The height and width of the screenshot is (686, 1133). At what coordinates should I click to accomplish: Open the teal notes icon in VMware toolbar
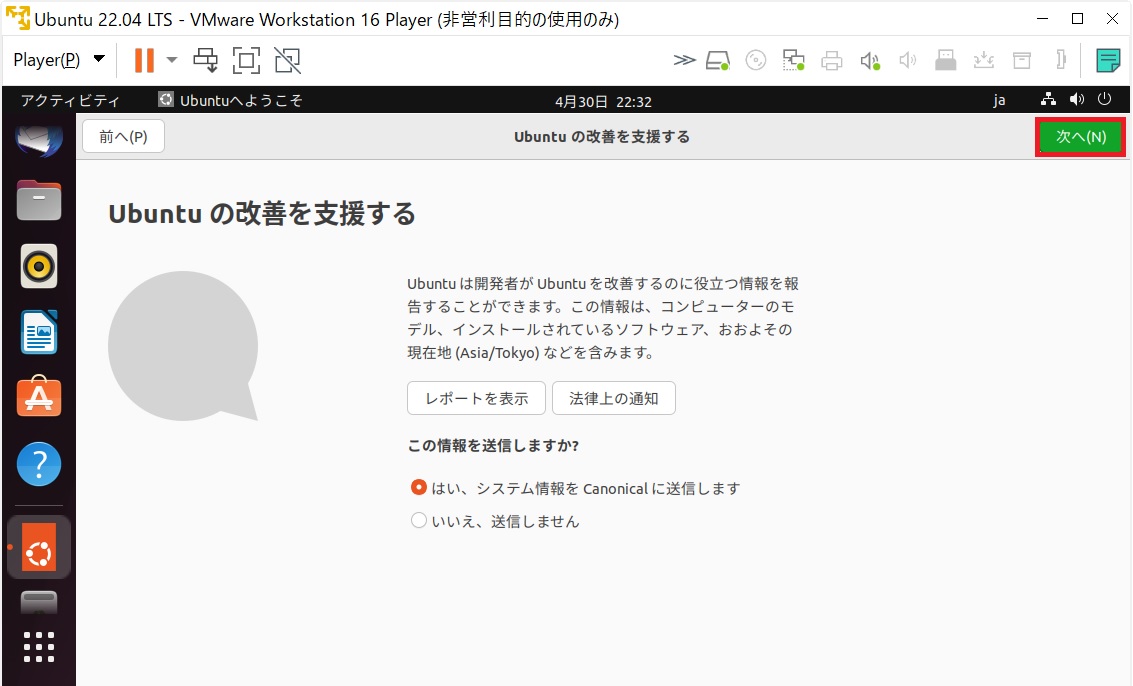coord(1108,60)
